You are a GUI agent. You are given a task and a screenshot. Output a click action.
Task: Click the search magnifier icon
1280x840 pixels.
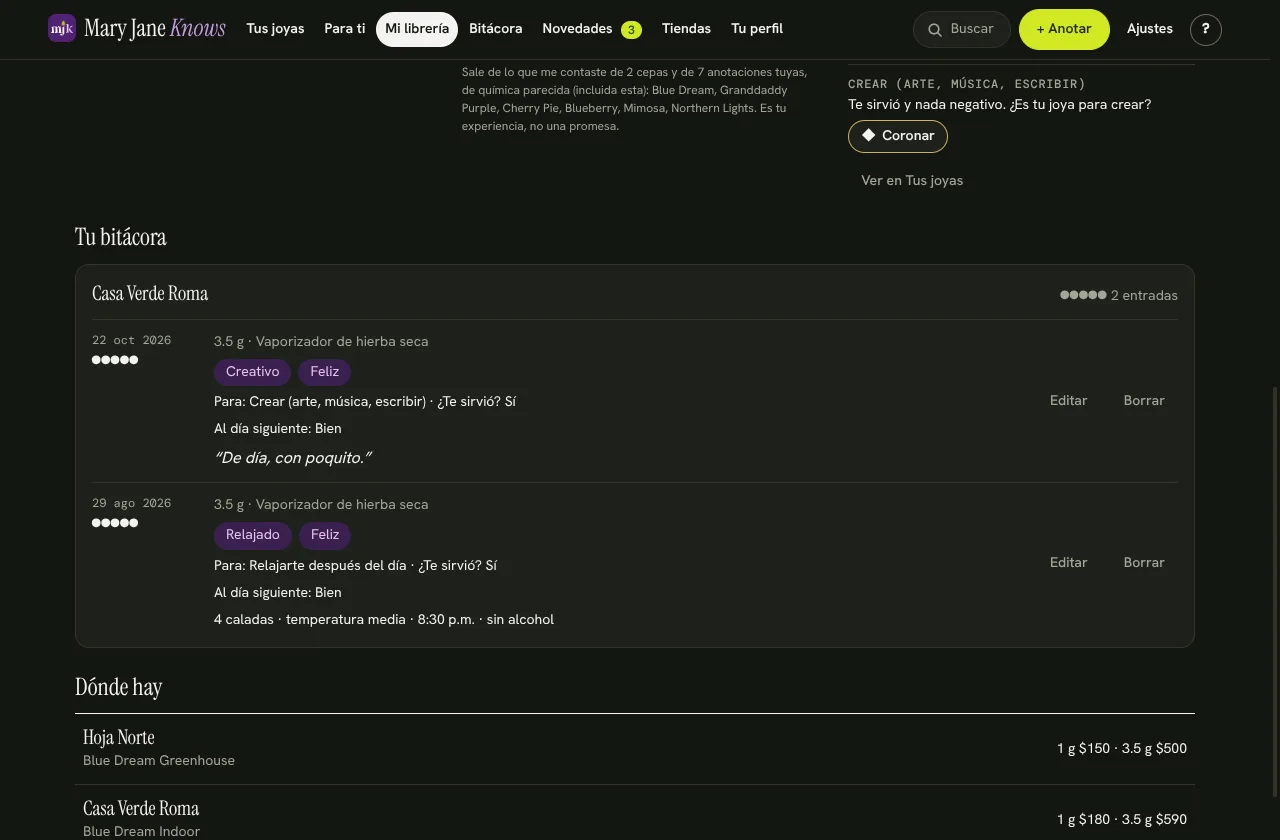point(935,30)
